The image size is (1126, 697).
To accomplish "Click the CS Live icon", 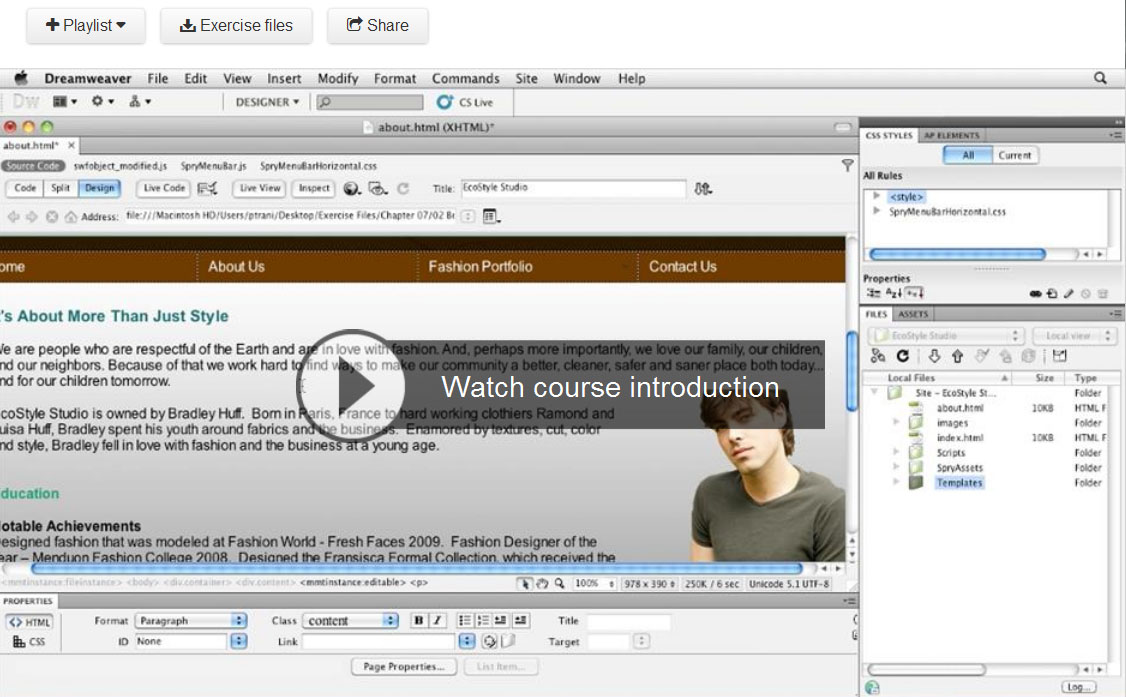I will (x=445, y=102).
